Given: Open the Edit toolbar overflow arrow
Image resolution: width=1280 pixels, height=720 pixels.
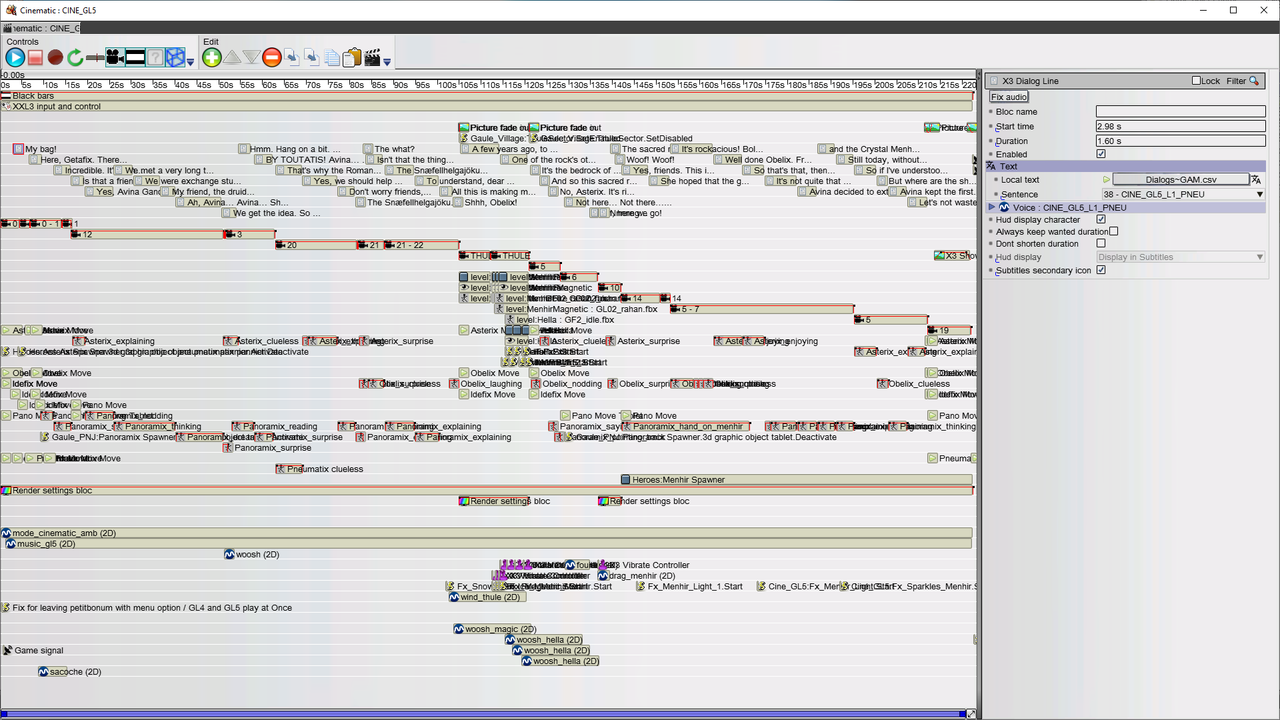Looking at the screenshot, I should click(x=387, y=62).
